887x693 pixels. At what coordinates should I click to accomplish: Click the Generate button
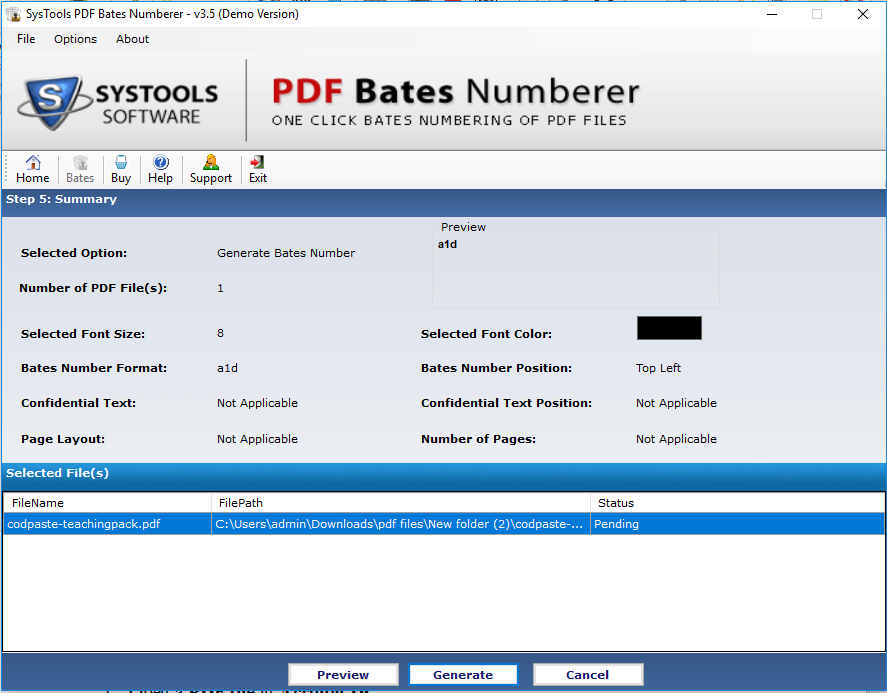pos(463,674)
